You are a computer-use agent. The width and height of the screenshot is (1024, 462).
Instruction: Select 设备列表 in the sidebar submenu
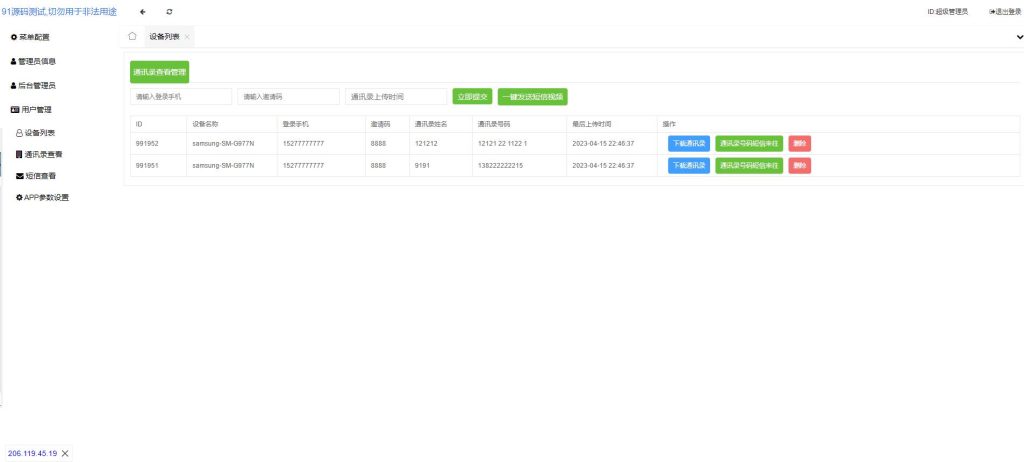pyautogui.click(x=36, y=133)
